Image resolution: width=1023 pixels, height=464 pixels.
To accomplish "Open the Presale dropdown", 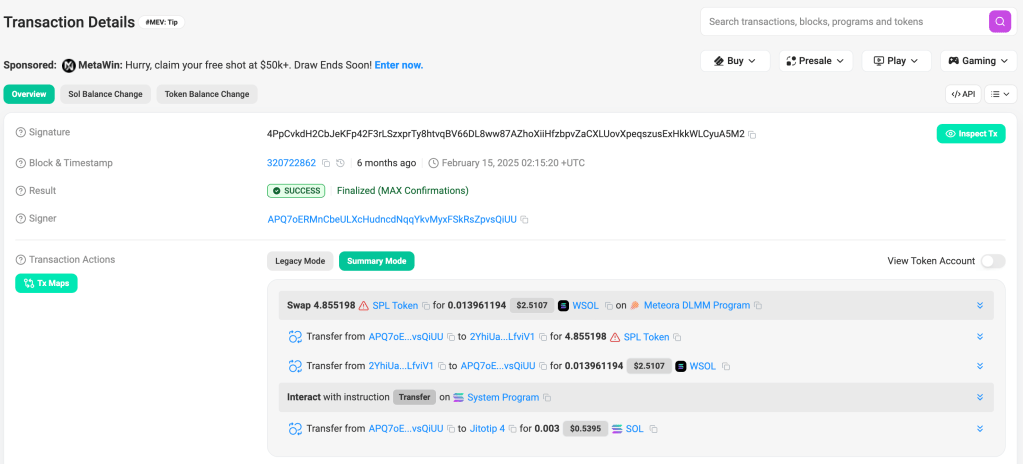I will pyautogui.click(x=815, y=61).
